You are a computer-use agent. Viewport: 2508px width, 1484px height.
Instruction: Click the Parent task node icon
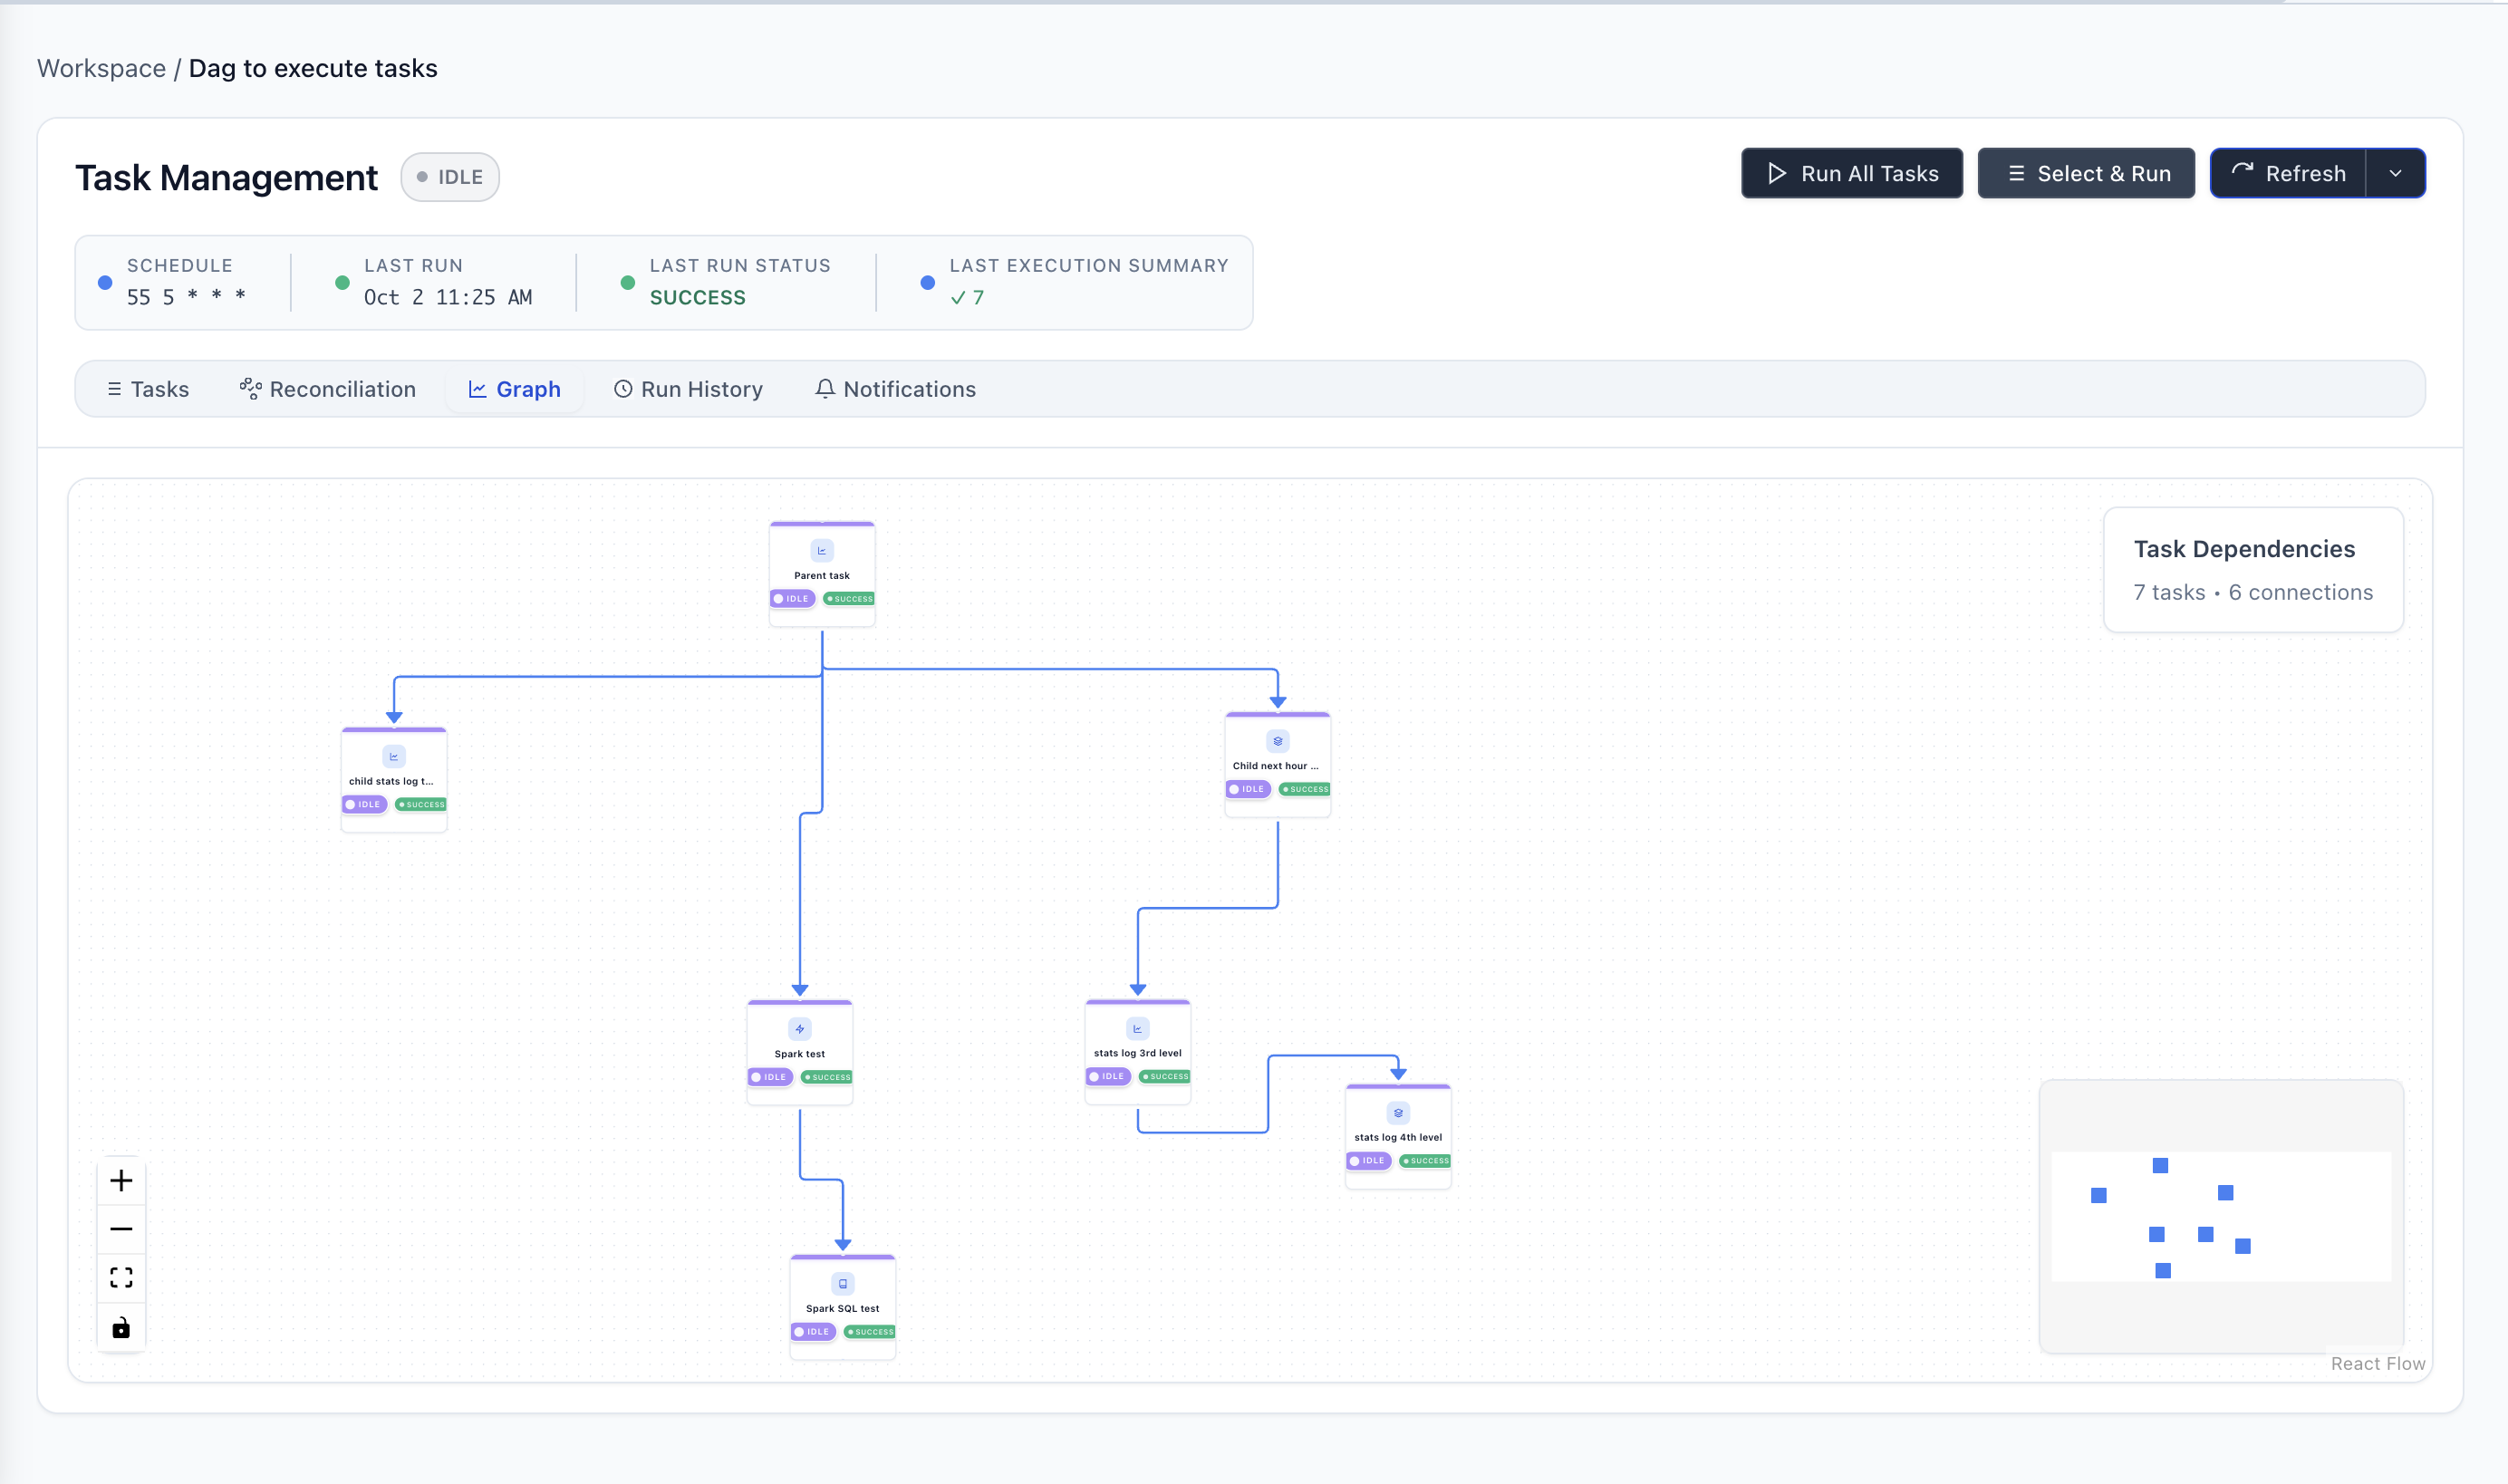click(822, 551)
